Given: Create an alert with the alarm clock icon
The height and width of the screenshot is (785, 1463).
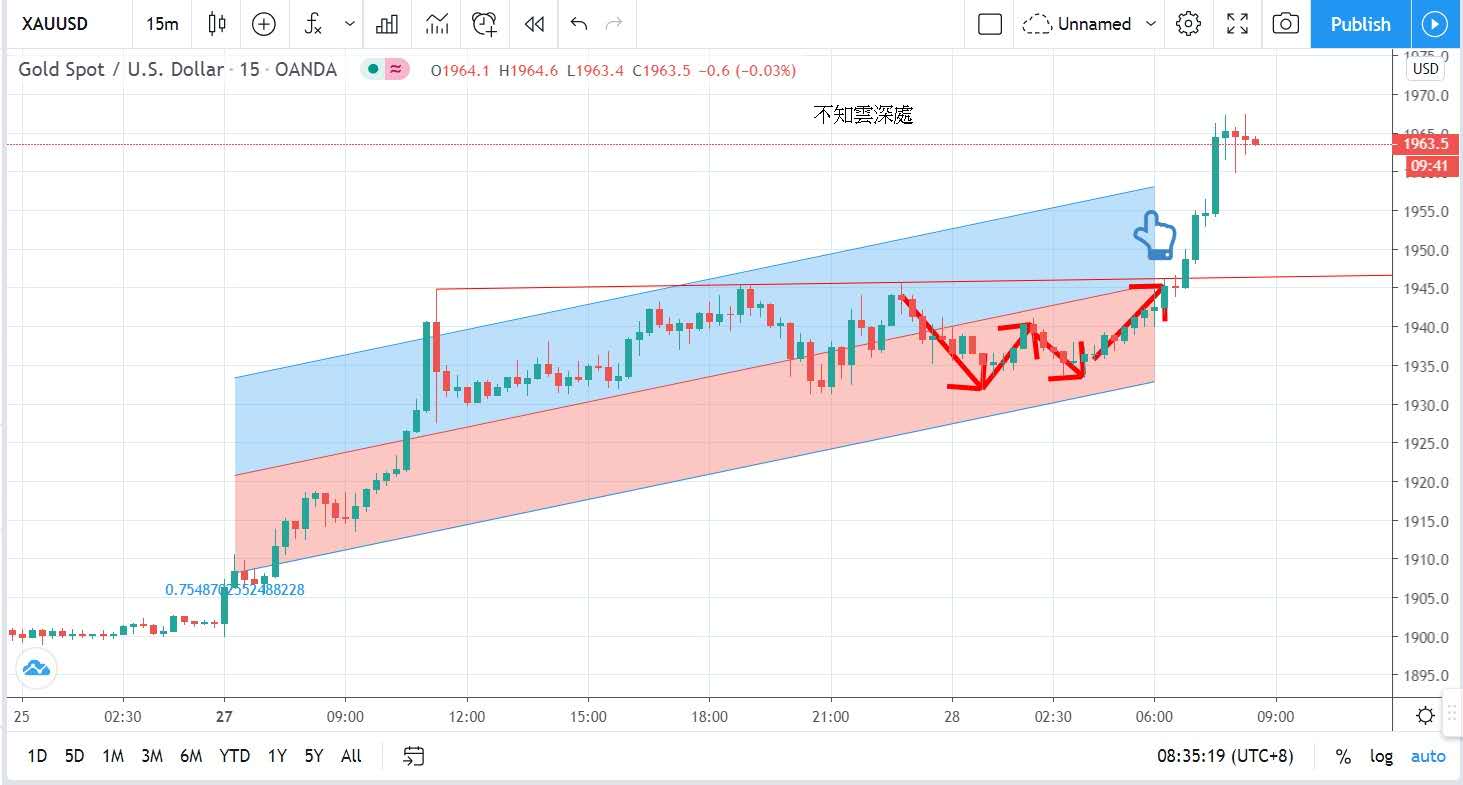Looking at the screenshot, I should (x=485, y=24).
